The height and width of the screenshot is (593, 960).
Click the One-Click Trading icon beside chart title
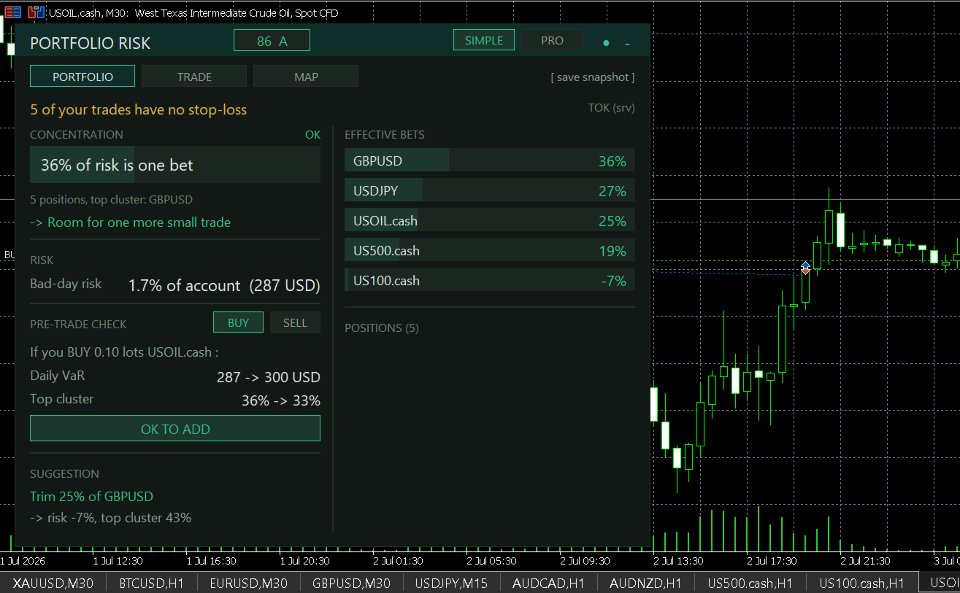point(36,12)
